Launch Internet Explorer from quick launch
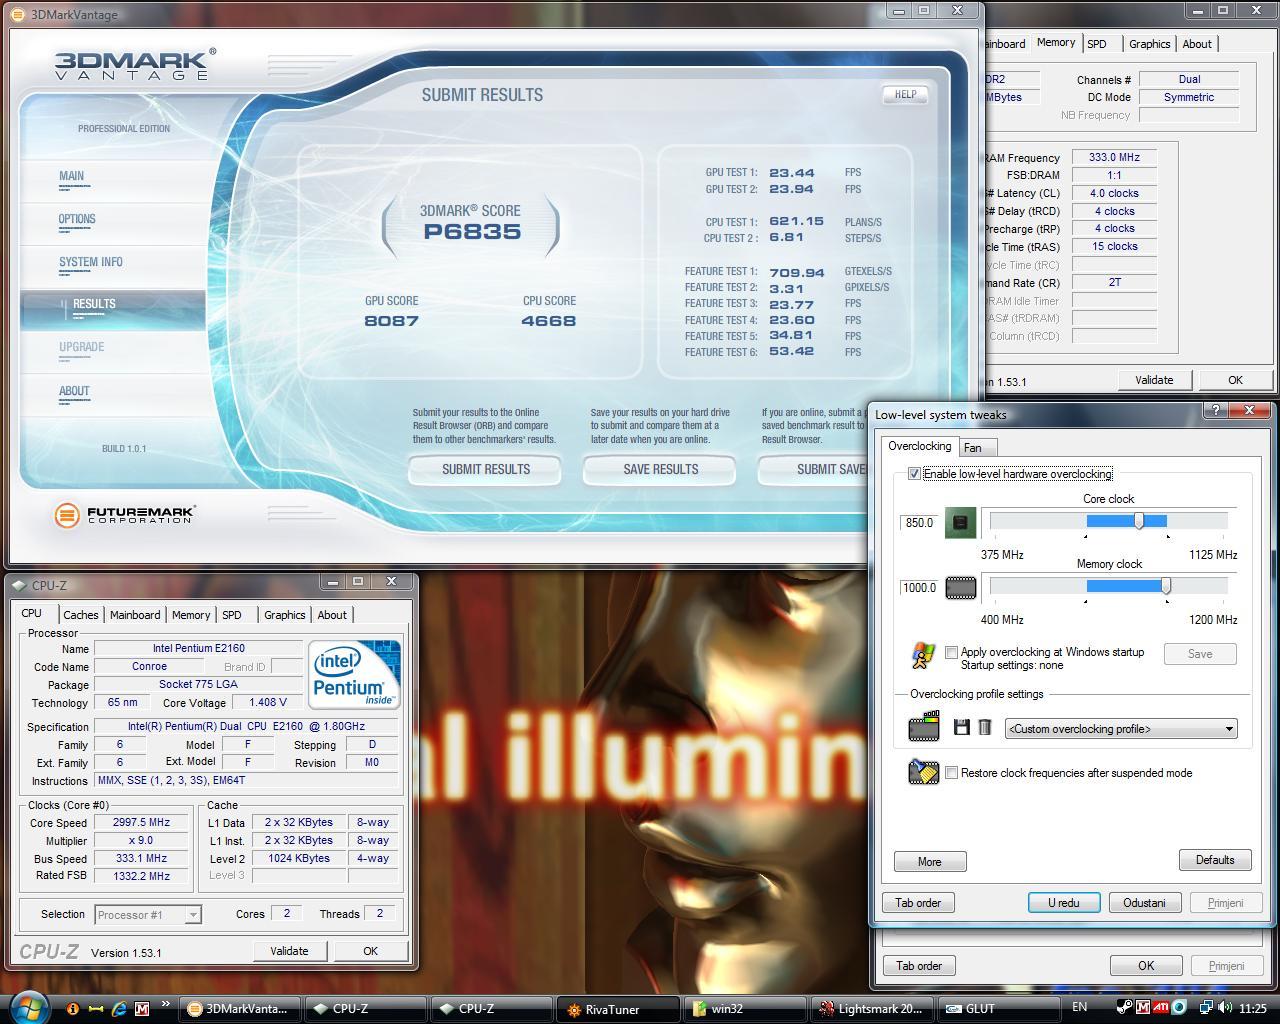This screenshot has width=1280, height=1024. coord(119,1008)
